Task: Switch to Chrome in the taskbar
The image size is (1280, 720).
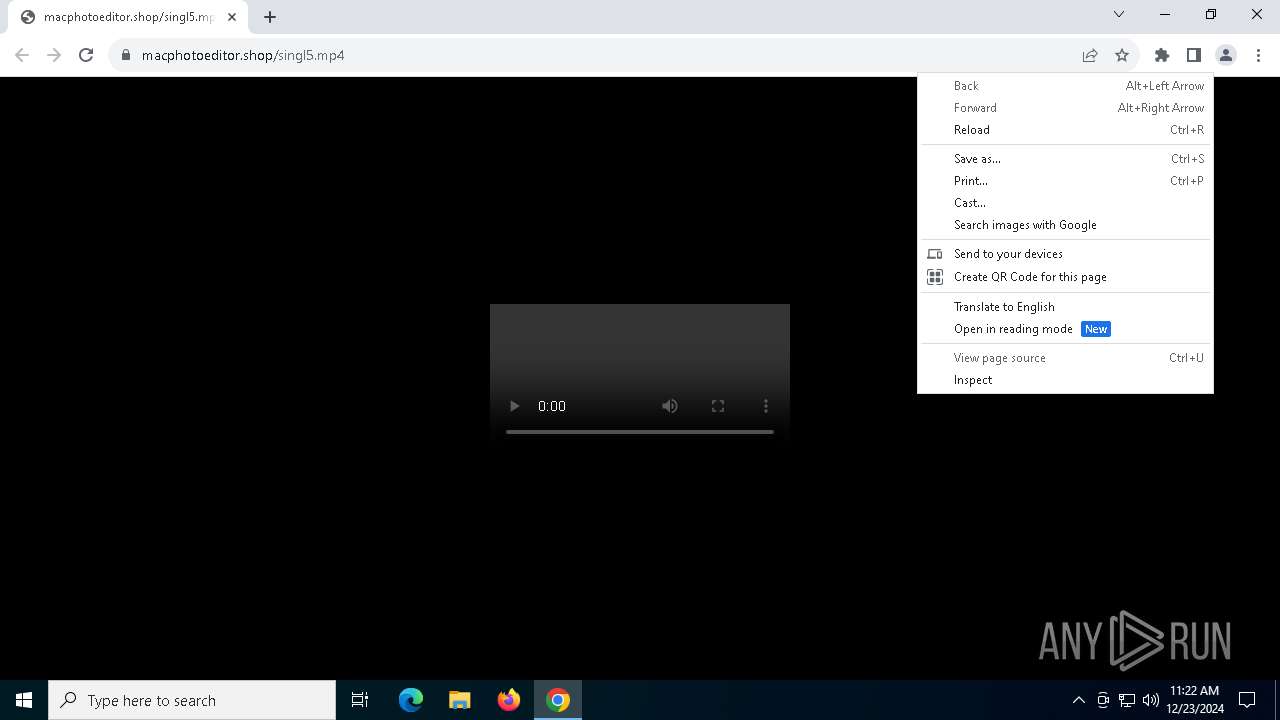Action: pos(558,700)
